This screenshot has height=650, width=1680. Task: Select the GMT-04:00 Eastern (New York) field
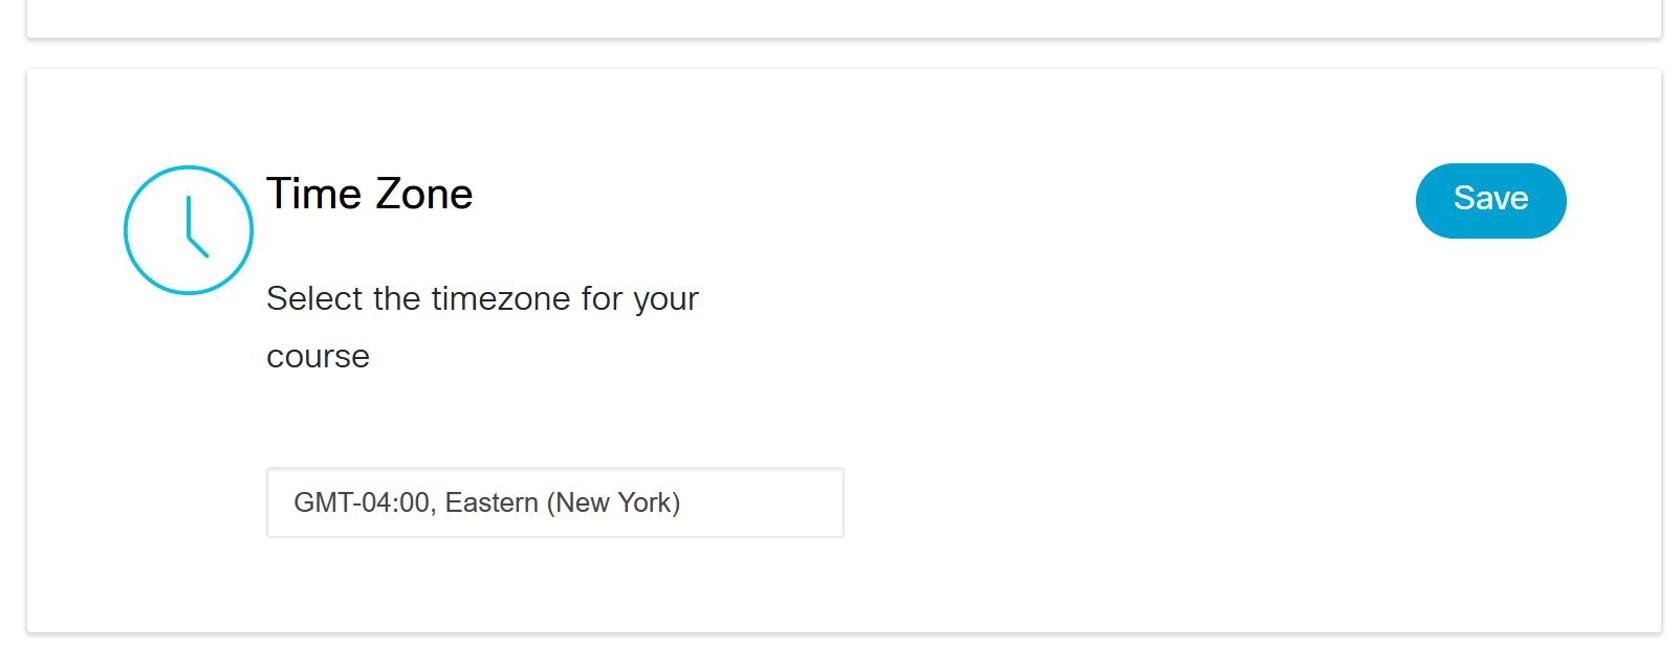pyautogui.click(x=555, y=502)
